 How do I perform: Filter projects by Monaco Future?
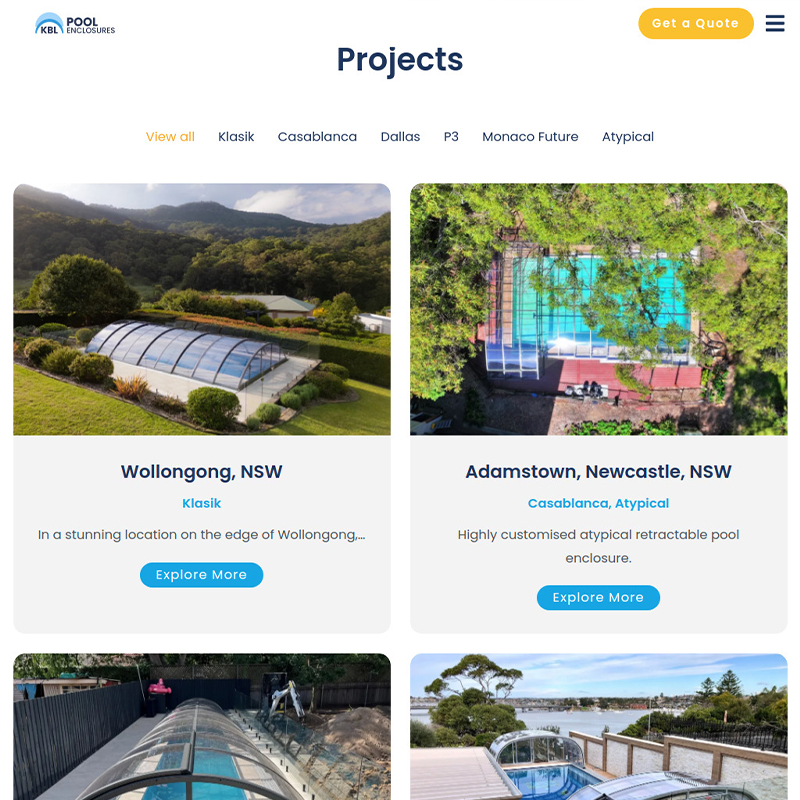[530, 137]
